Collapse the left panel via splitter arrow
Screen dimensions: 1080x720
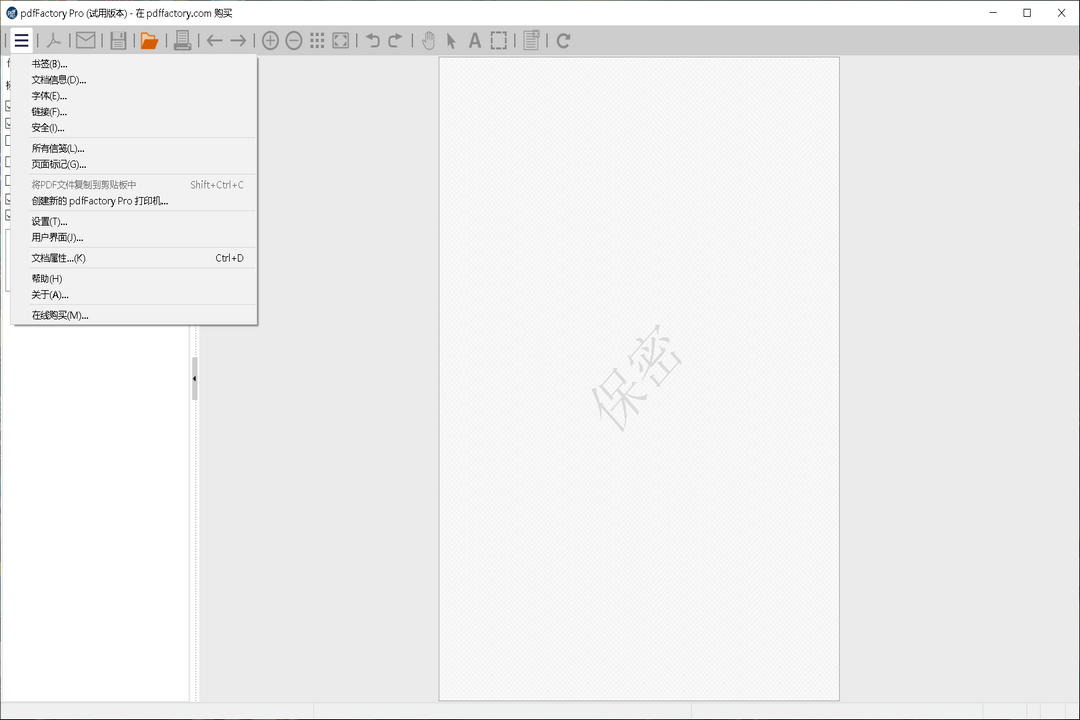(x=194, y=379)
